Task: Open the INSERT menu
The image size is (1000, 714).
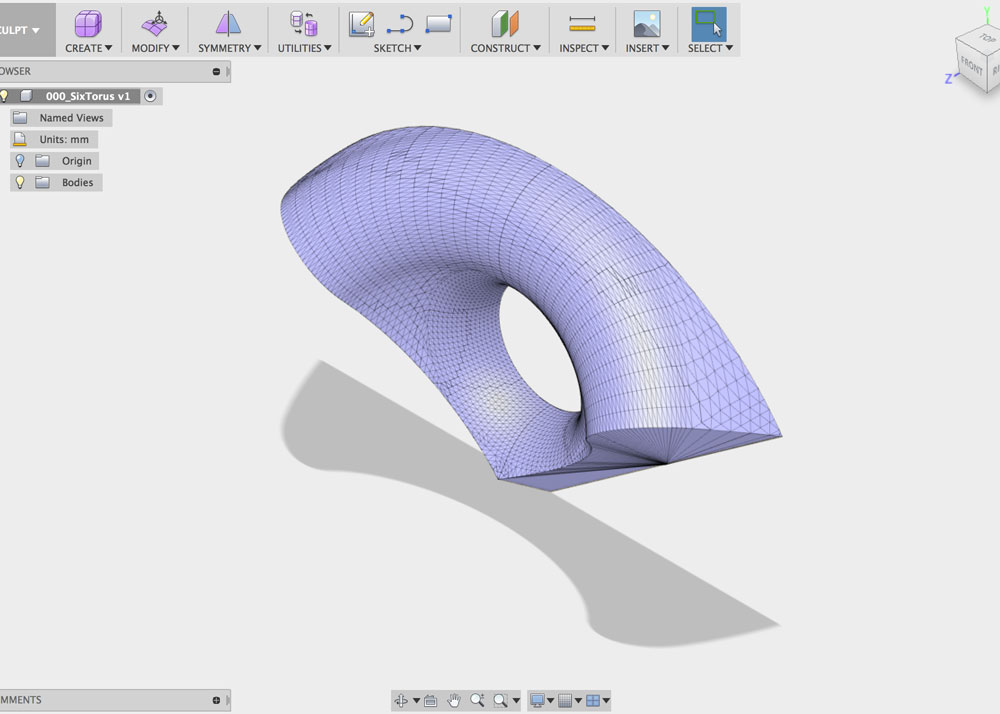Action: pos(647,48)
